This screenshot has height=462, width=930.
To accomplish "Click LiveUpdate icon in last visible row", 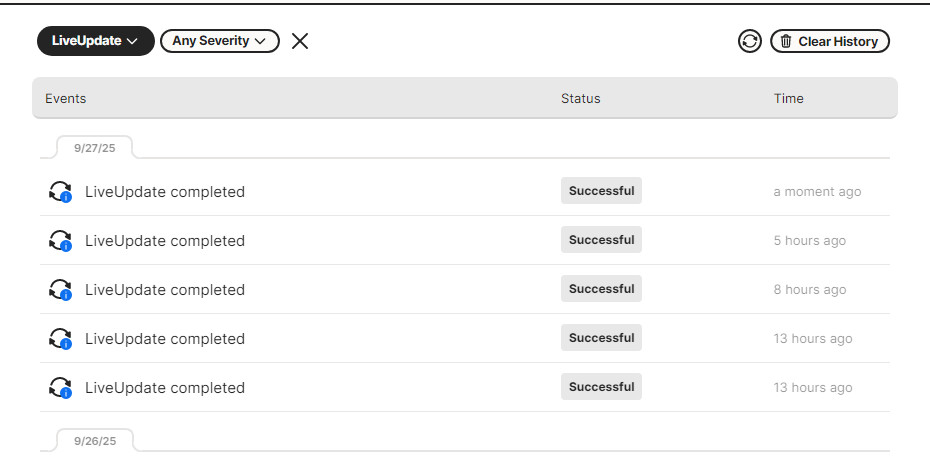I will pyautogui.click(x=60, y=388).
